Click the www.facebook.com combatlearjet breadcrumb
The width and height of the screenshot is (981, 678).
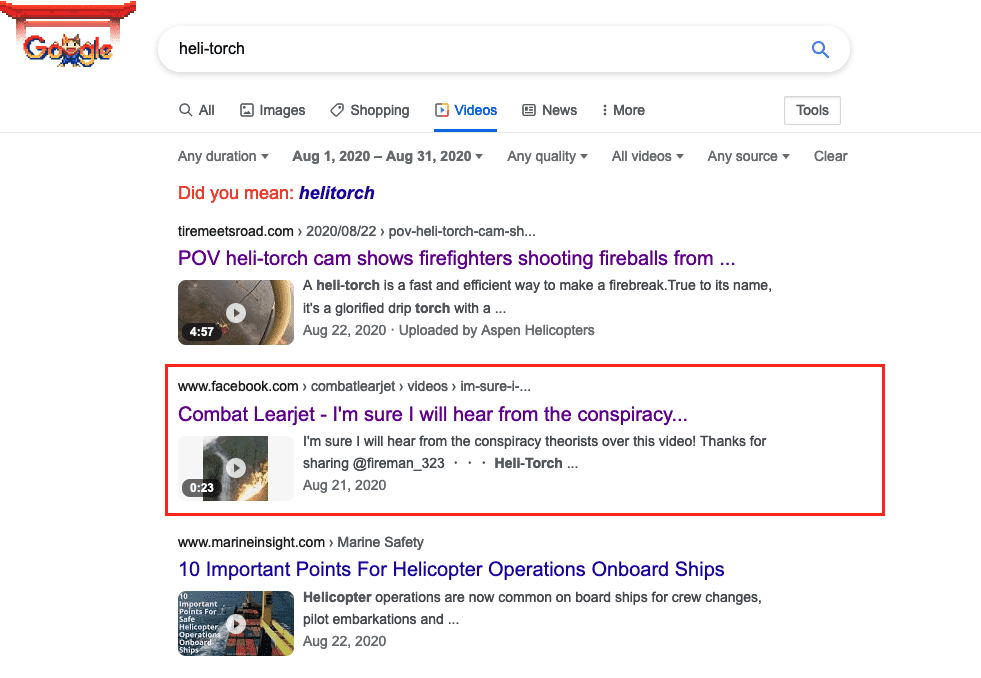(x=354, y=387)
